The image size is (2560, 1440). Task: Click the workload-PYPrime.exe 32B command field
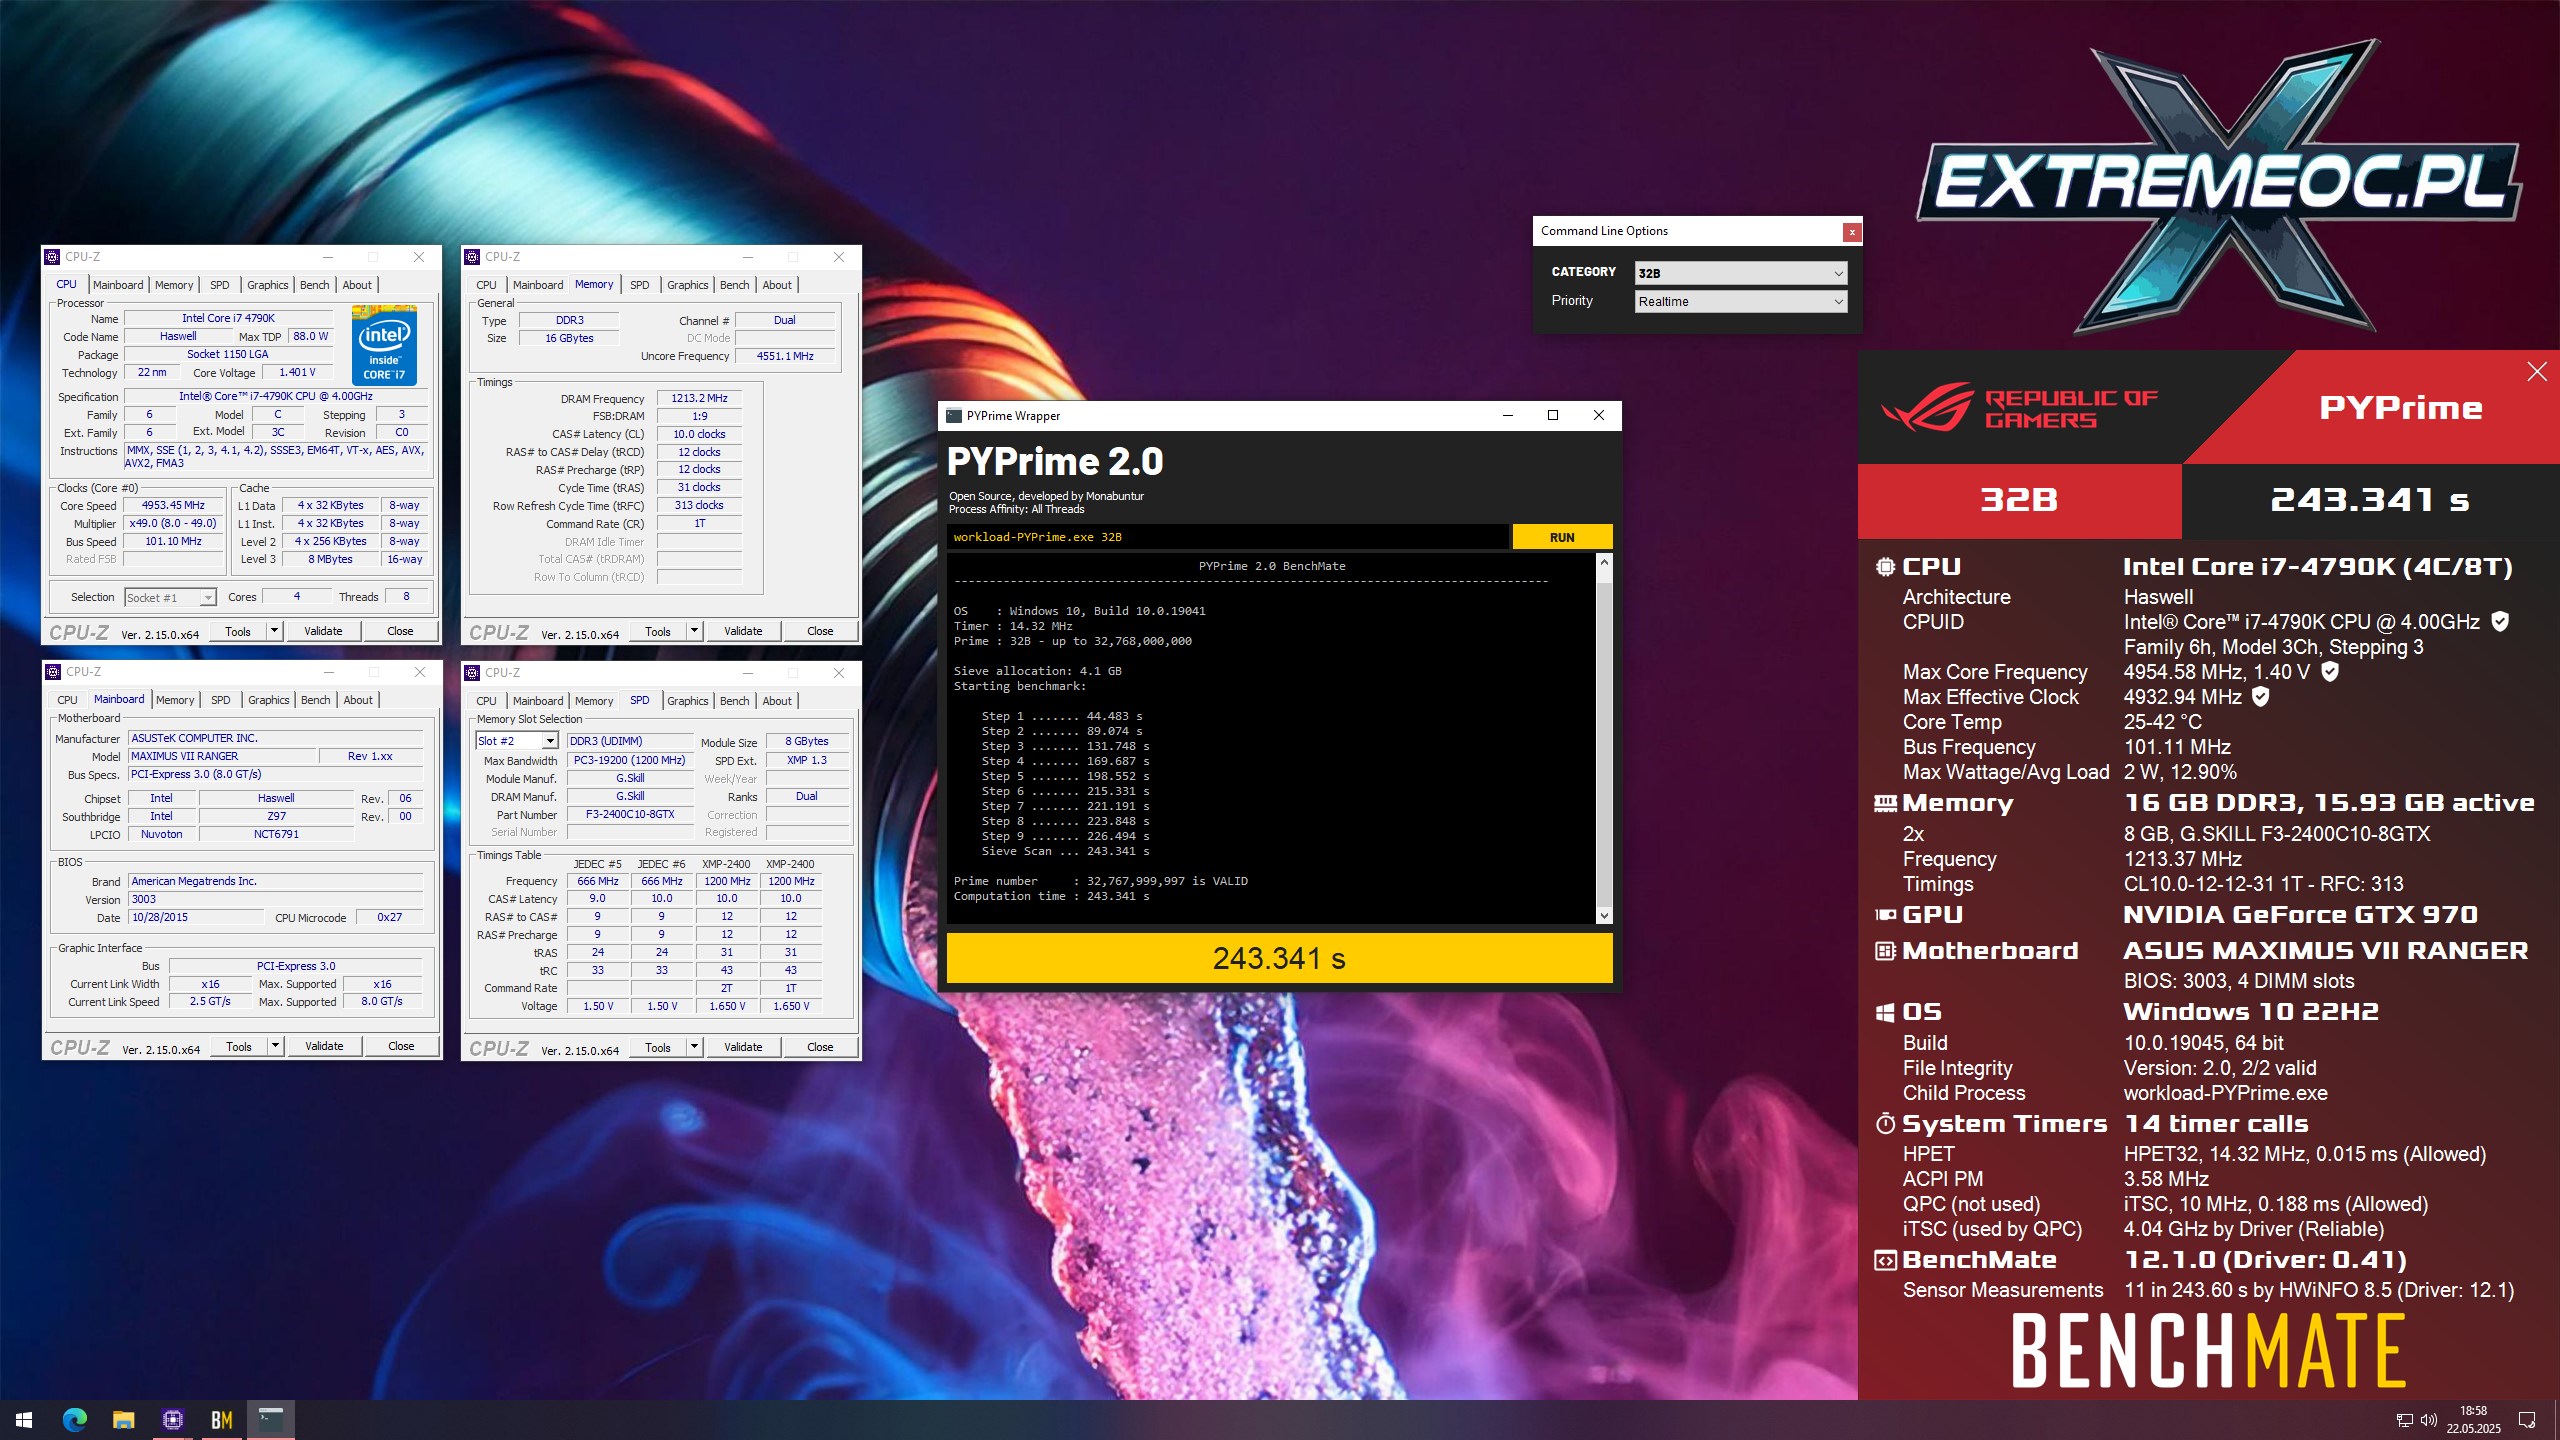pyautogui.click(x=1227, y=537)
